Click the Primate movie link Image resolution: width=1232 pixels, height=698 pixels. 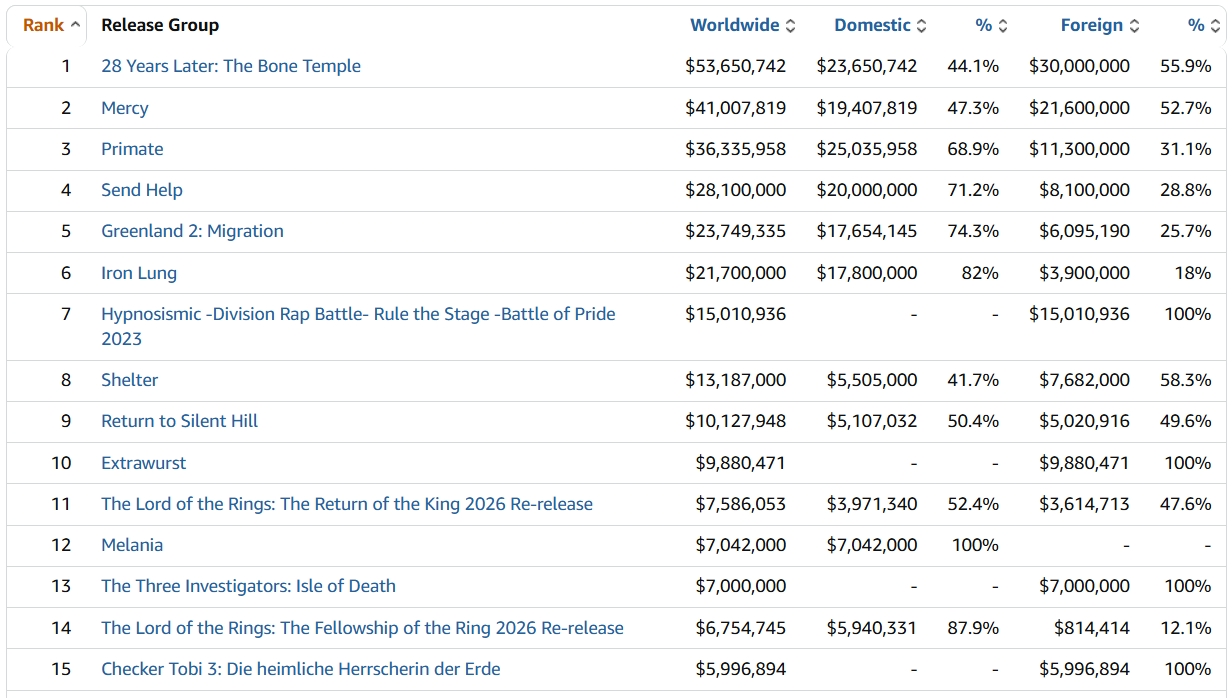coord(132,149)
